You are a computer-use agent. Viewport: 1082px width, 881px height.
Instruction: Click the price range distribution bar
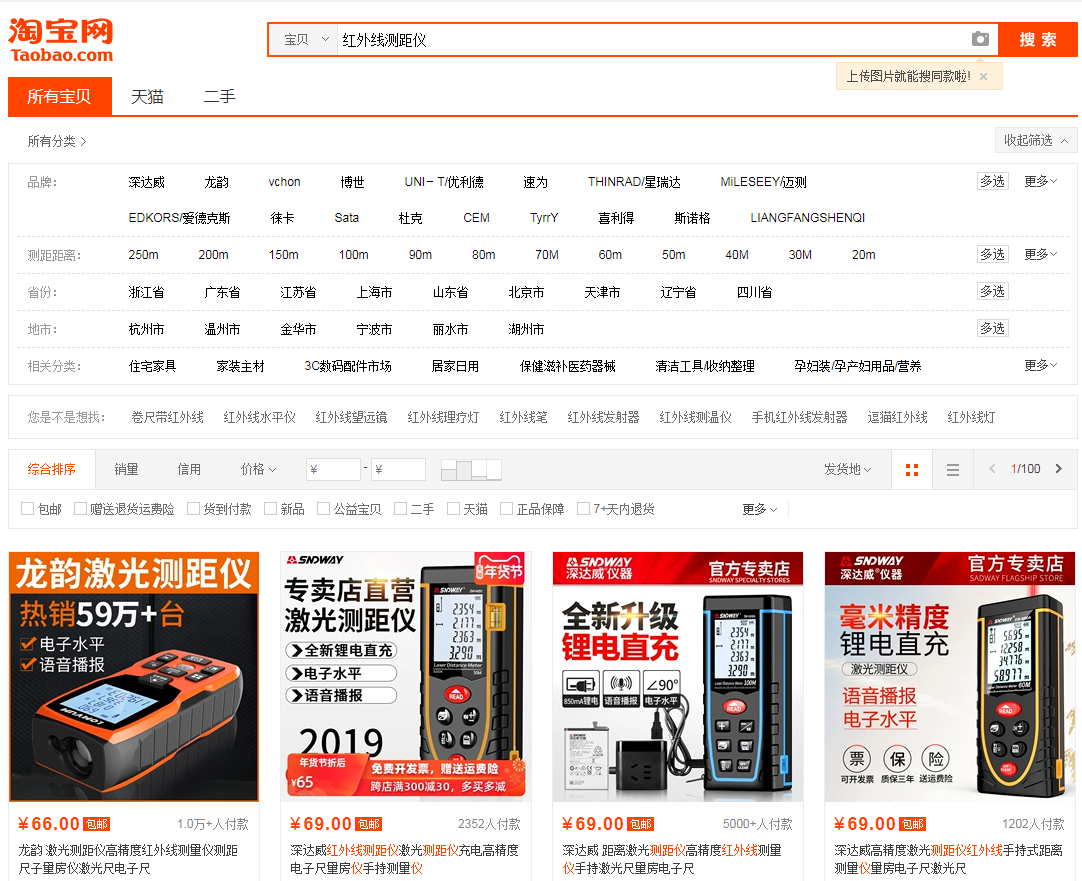[x=471, y=470]
